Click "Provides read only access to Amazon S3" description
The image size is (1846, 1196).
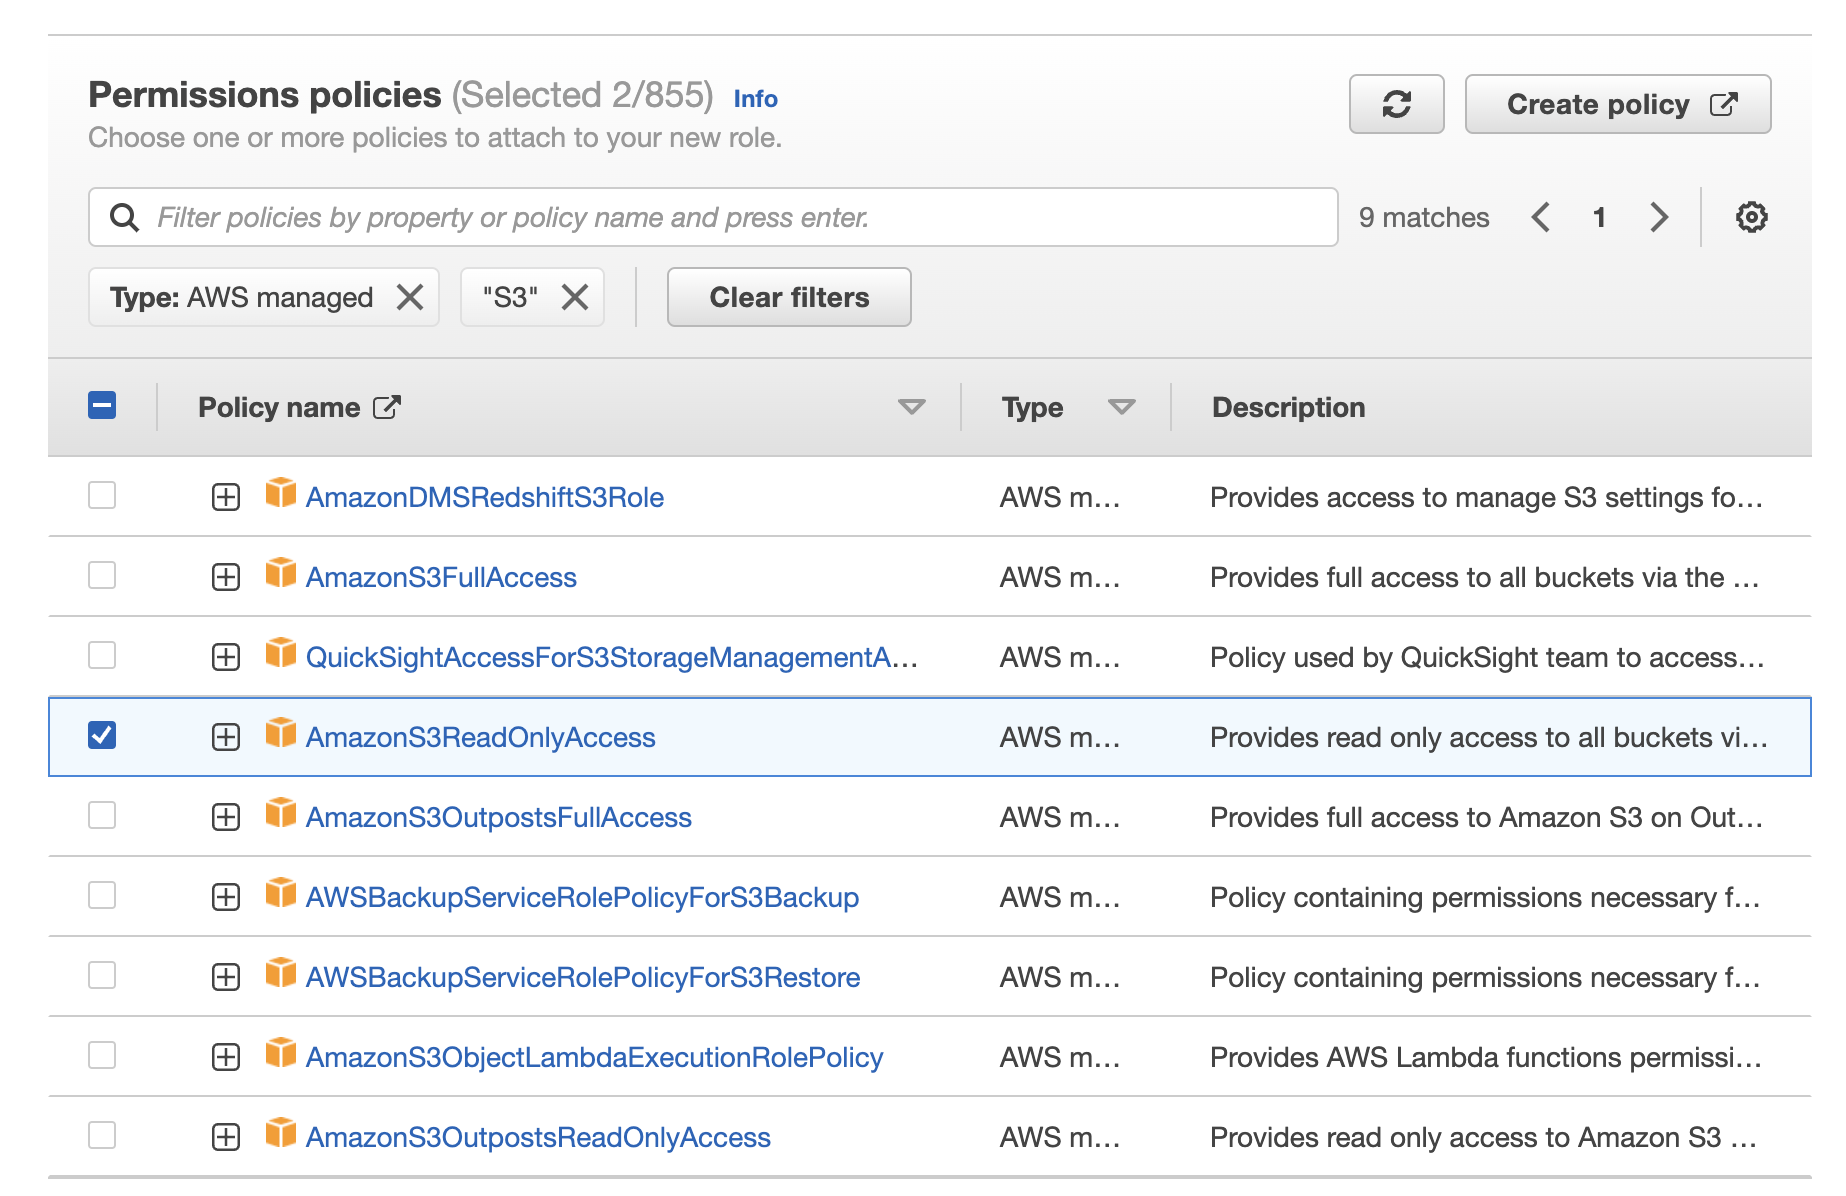[1483, 1137]
